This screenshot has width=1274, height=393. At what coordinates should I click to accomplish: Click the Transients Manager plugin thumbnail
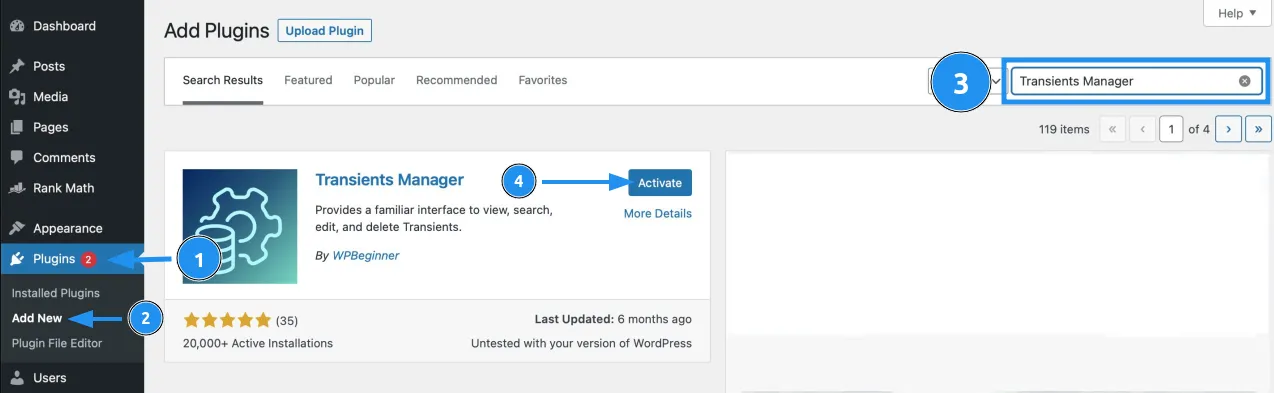click(x=240, y=226)
